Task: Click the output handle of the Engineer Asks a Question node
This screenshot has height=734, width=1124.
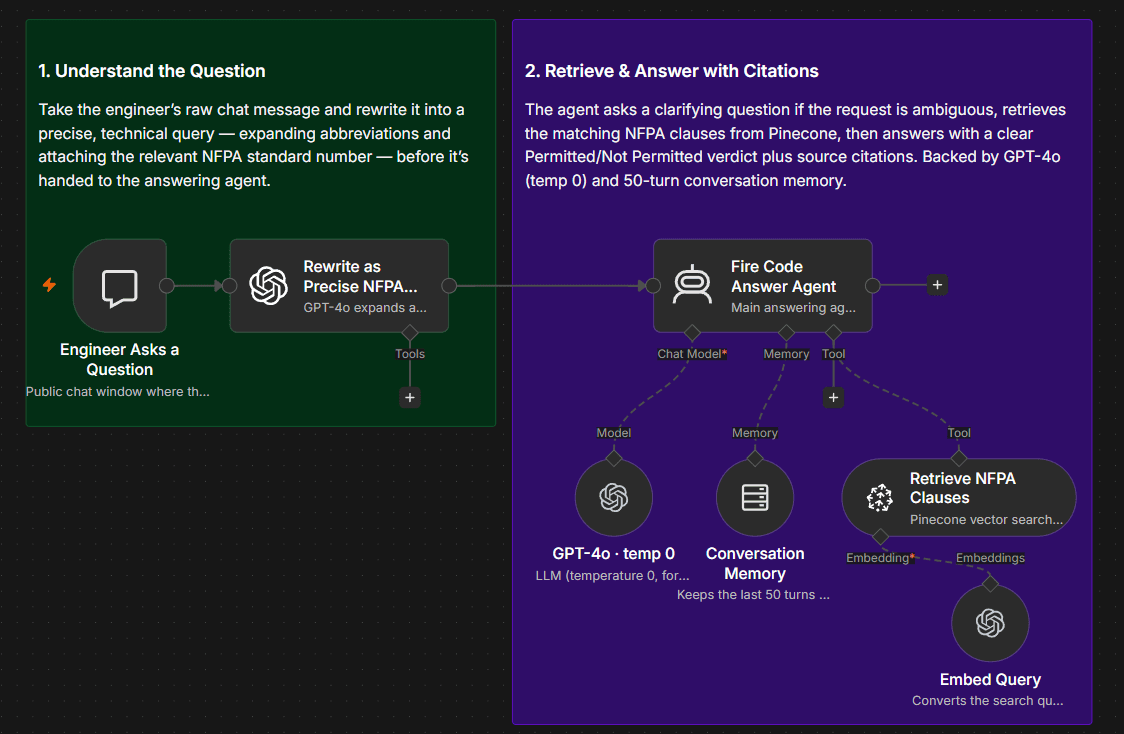Action: click(167, 285)
